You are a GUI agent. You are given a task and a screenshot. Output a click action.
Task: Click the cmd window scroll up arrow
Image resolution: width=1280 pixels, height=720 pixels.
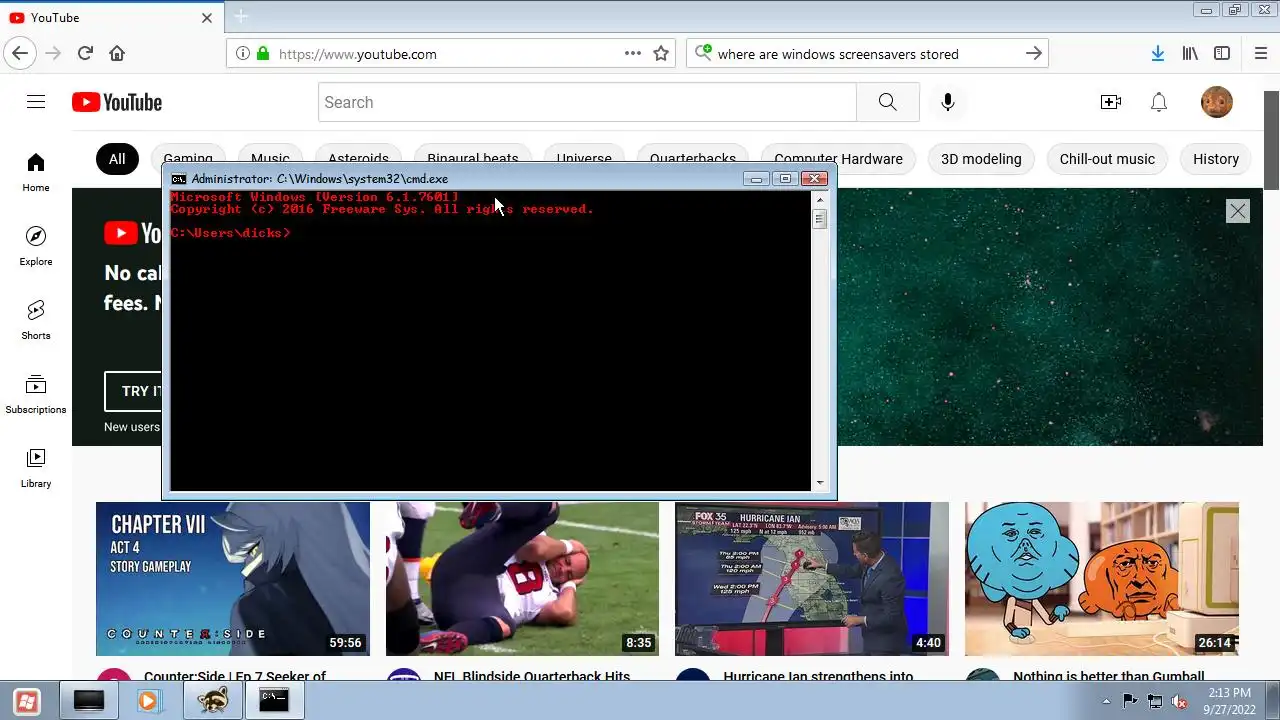(x=820, y=200)
